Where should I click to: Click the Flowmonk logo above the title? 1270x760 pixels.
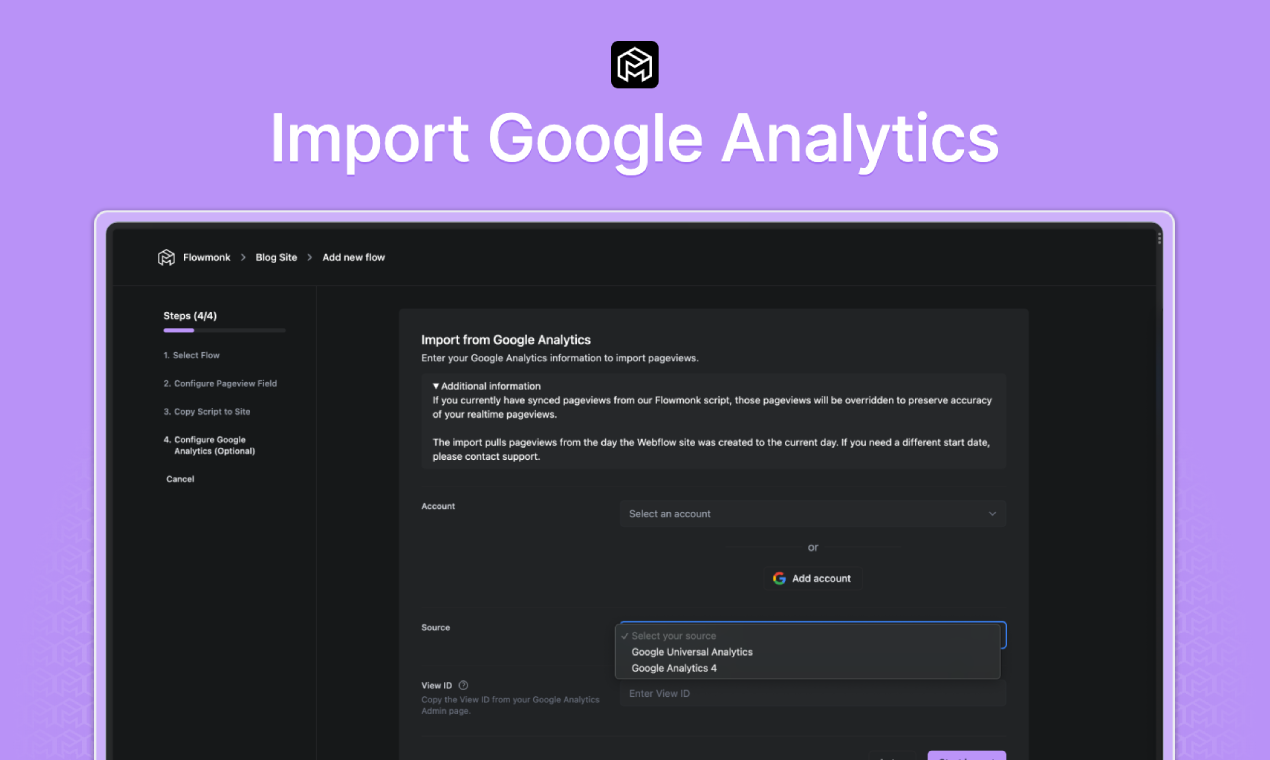(635, 65)
